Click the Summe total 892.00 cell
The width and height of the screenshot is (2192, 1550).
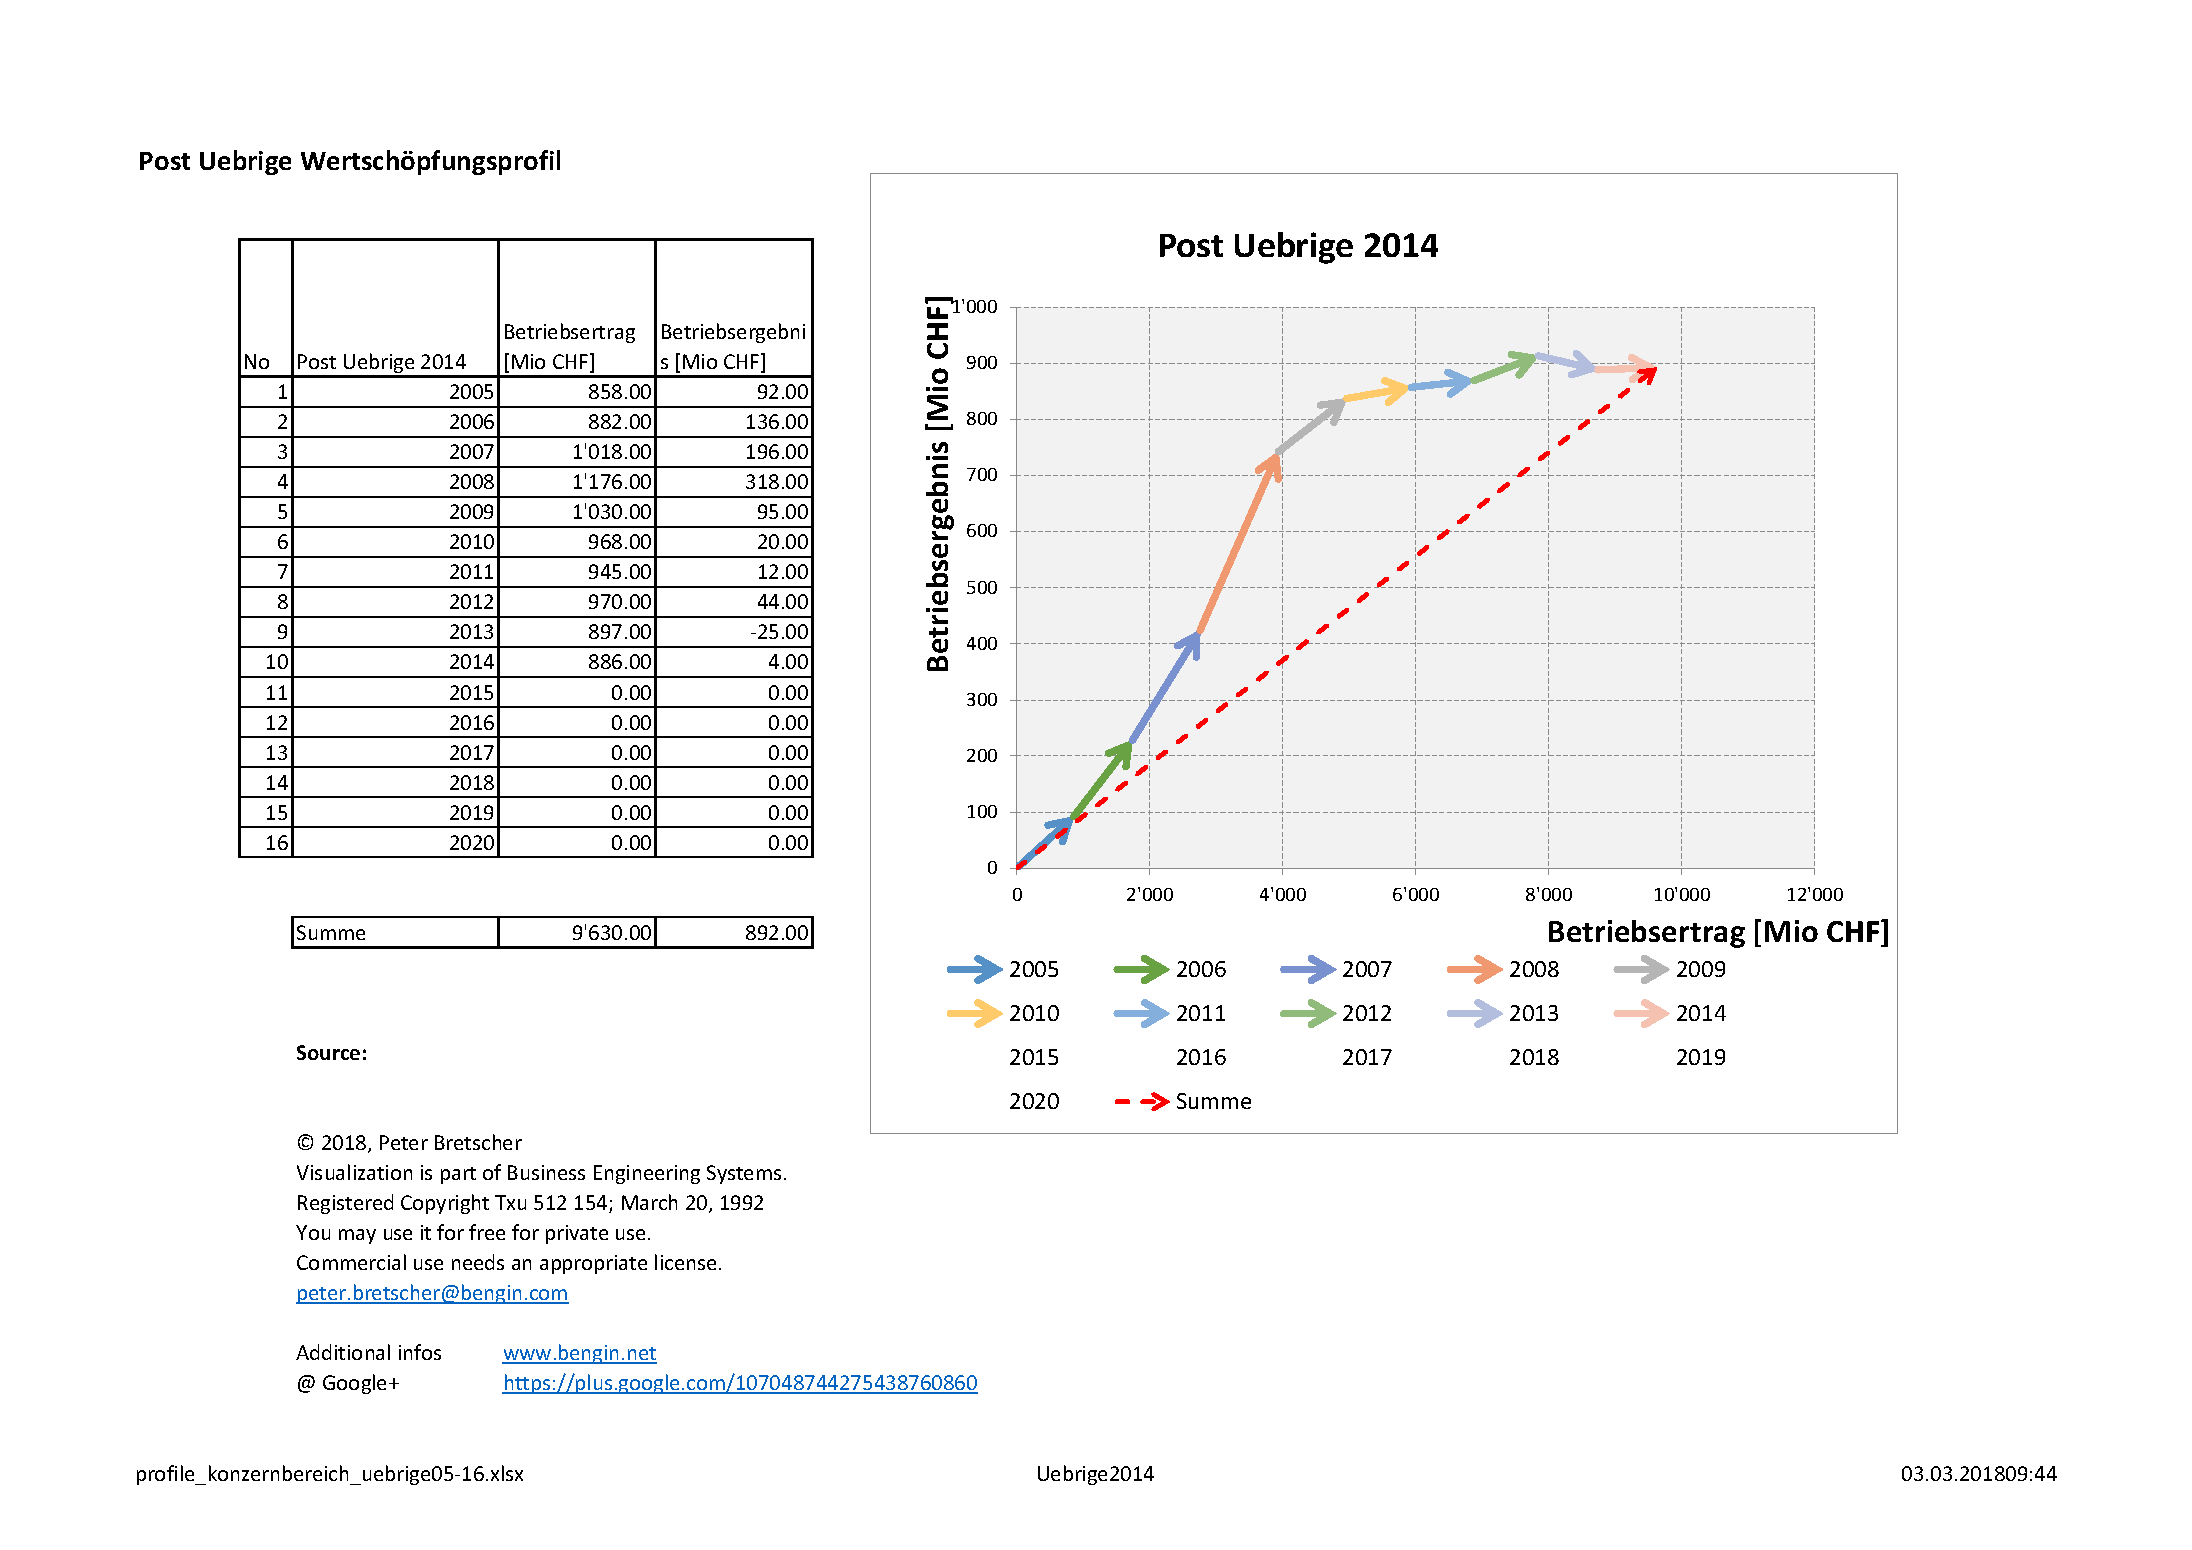pos(734,933)
